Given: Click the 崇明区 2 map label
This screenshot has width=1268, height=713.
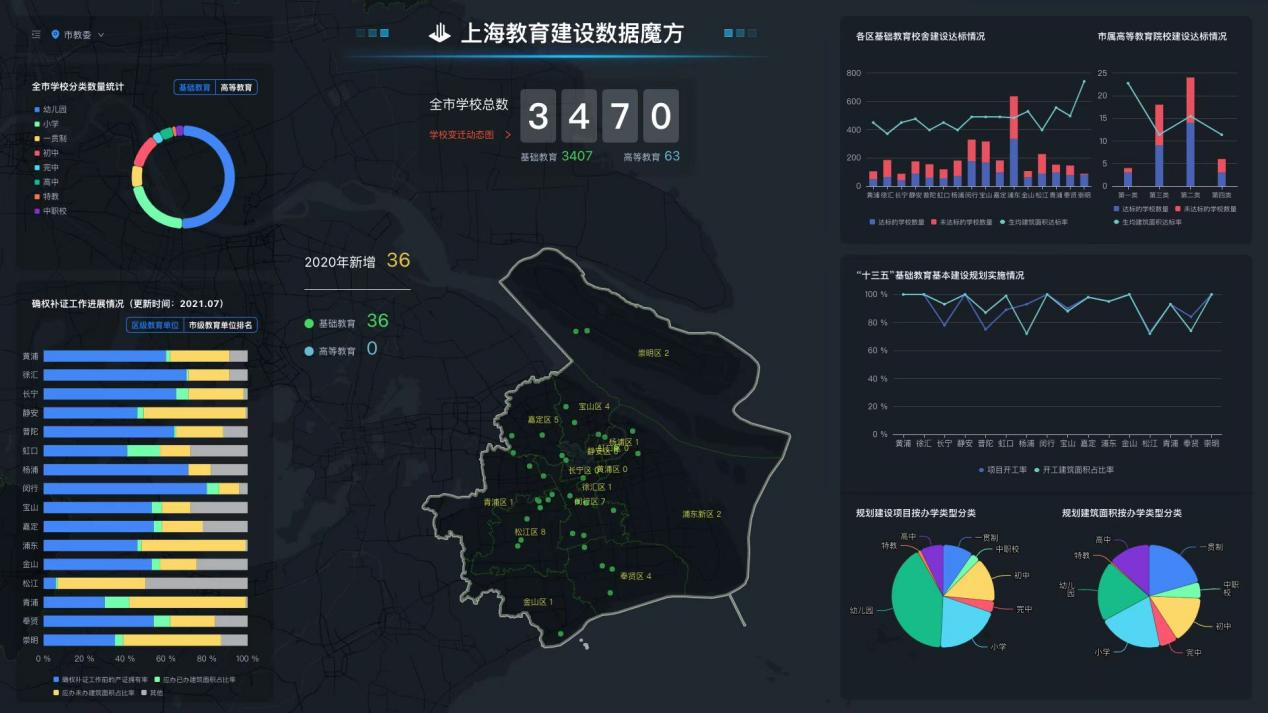Looking at the screenshot, I should pyautogui.click(x=653, y=353).
